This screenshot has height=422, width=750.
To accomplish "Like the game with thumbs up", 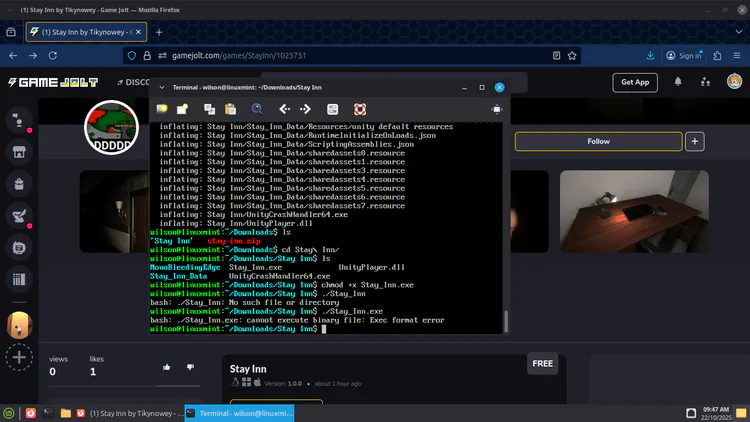I will [166, 367].
